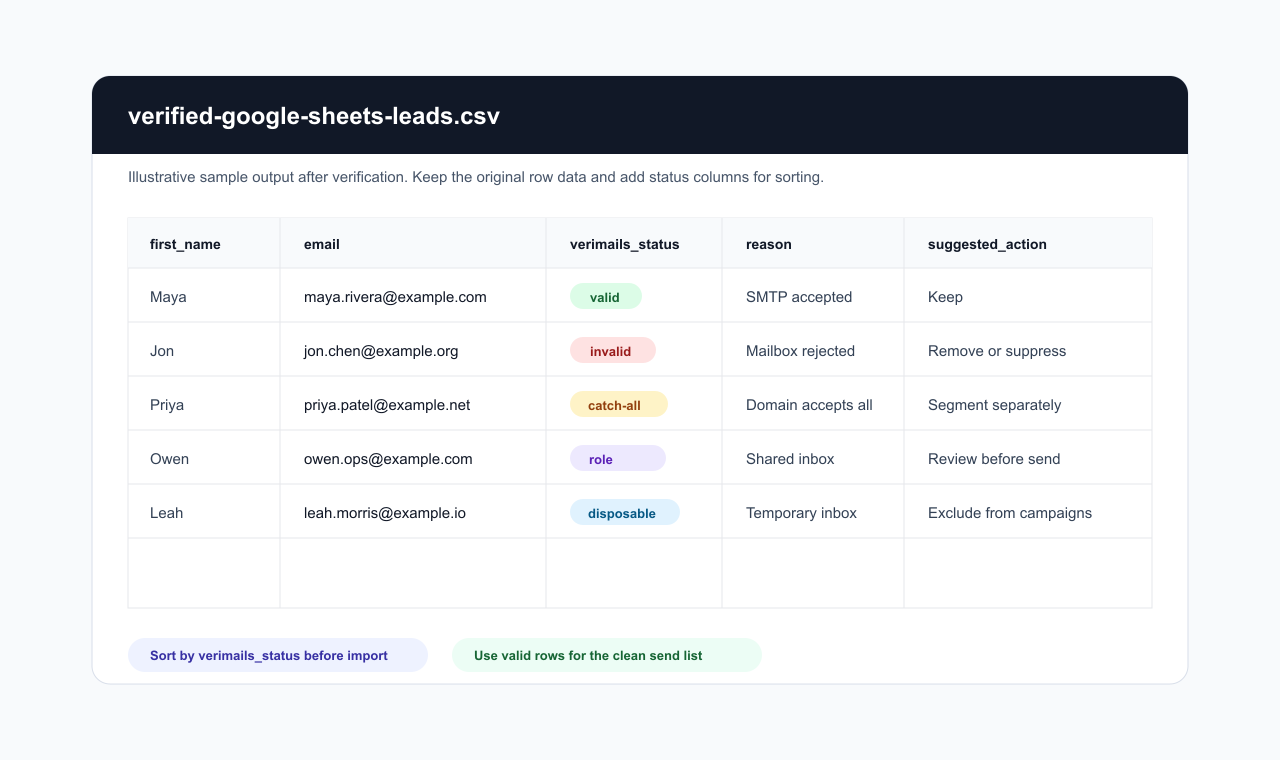Select the reason column header
Viewport: 1280px width, 760px height.
click(x=813, y=244)
